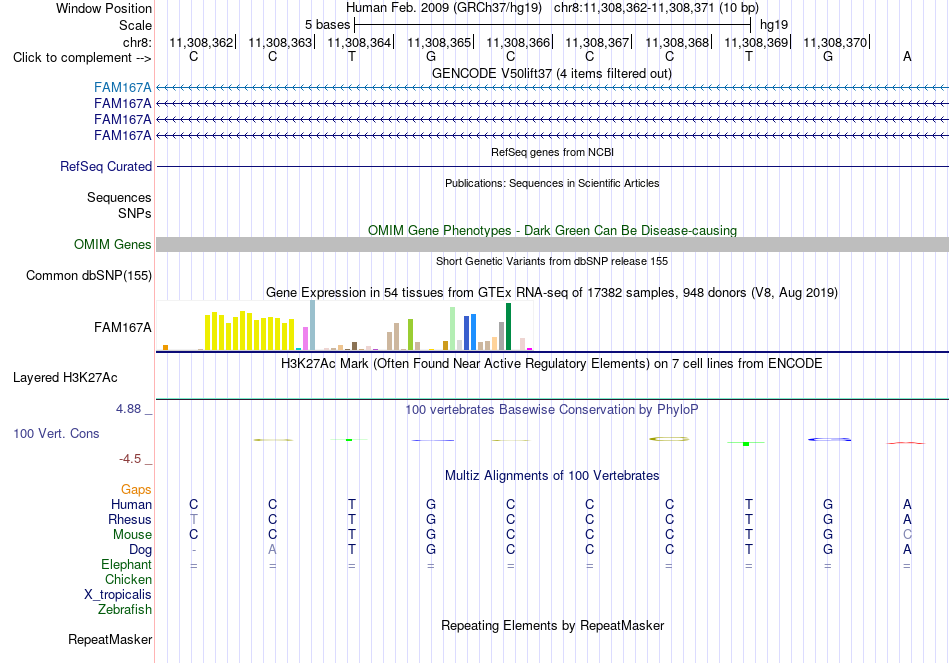The height and width of the screenshot is (663, 950).
Task: Click the pale light-green GTEx expression bar
Action: coord(453,328)
